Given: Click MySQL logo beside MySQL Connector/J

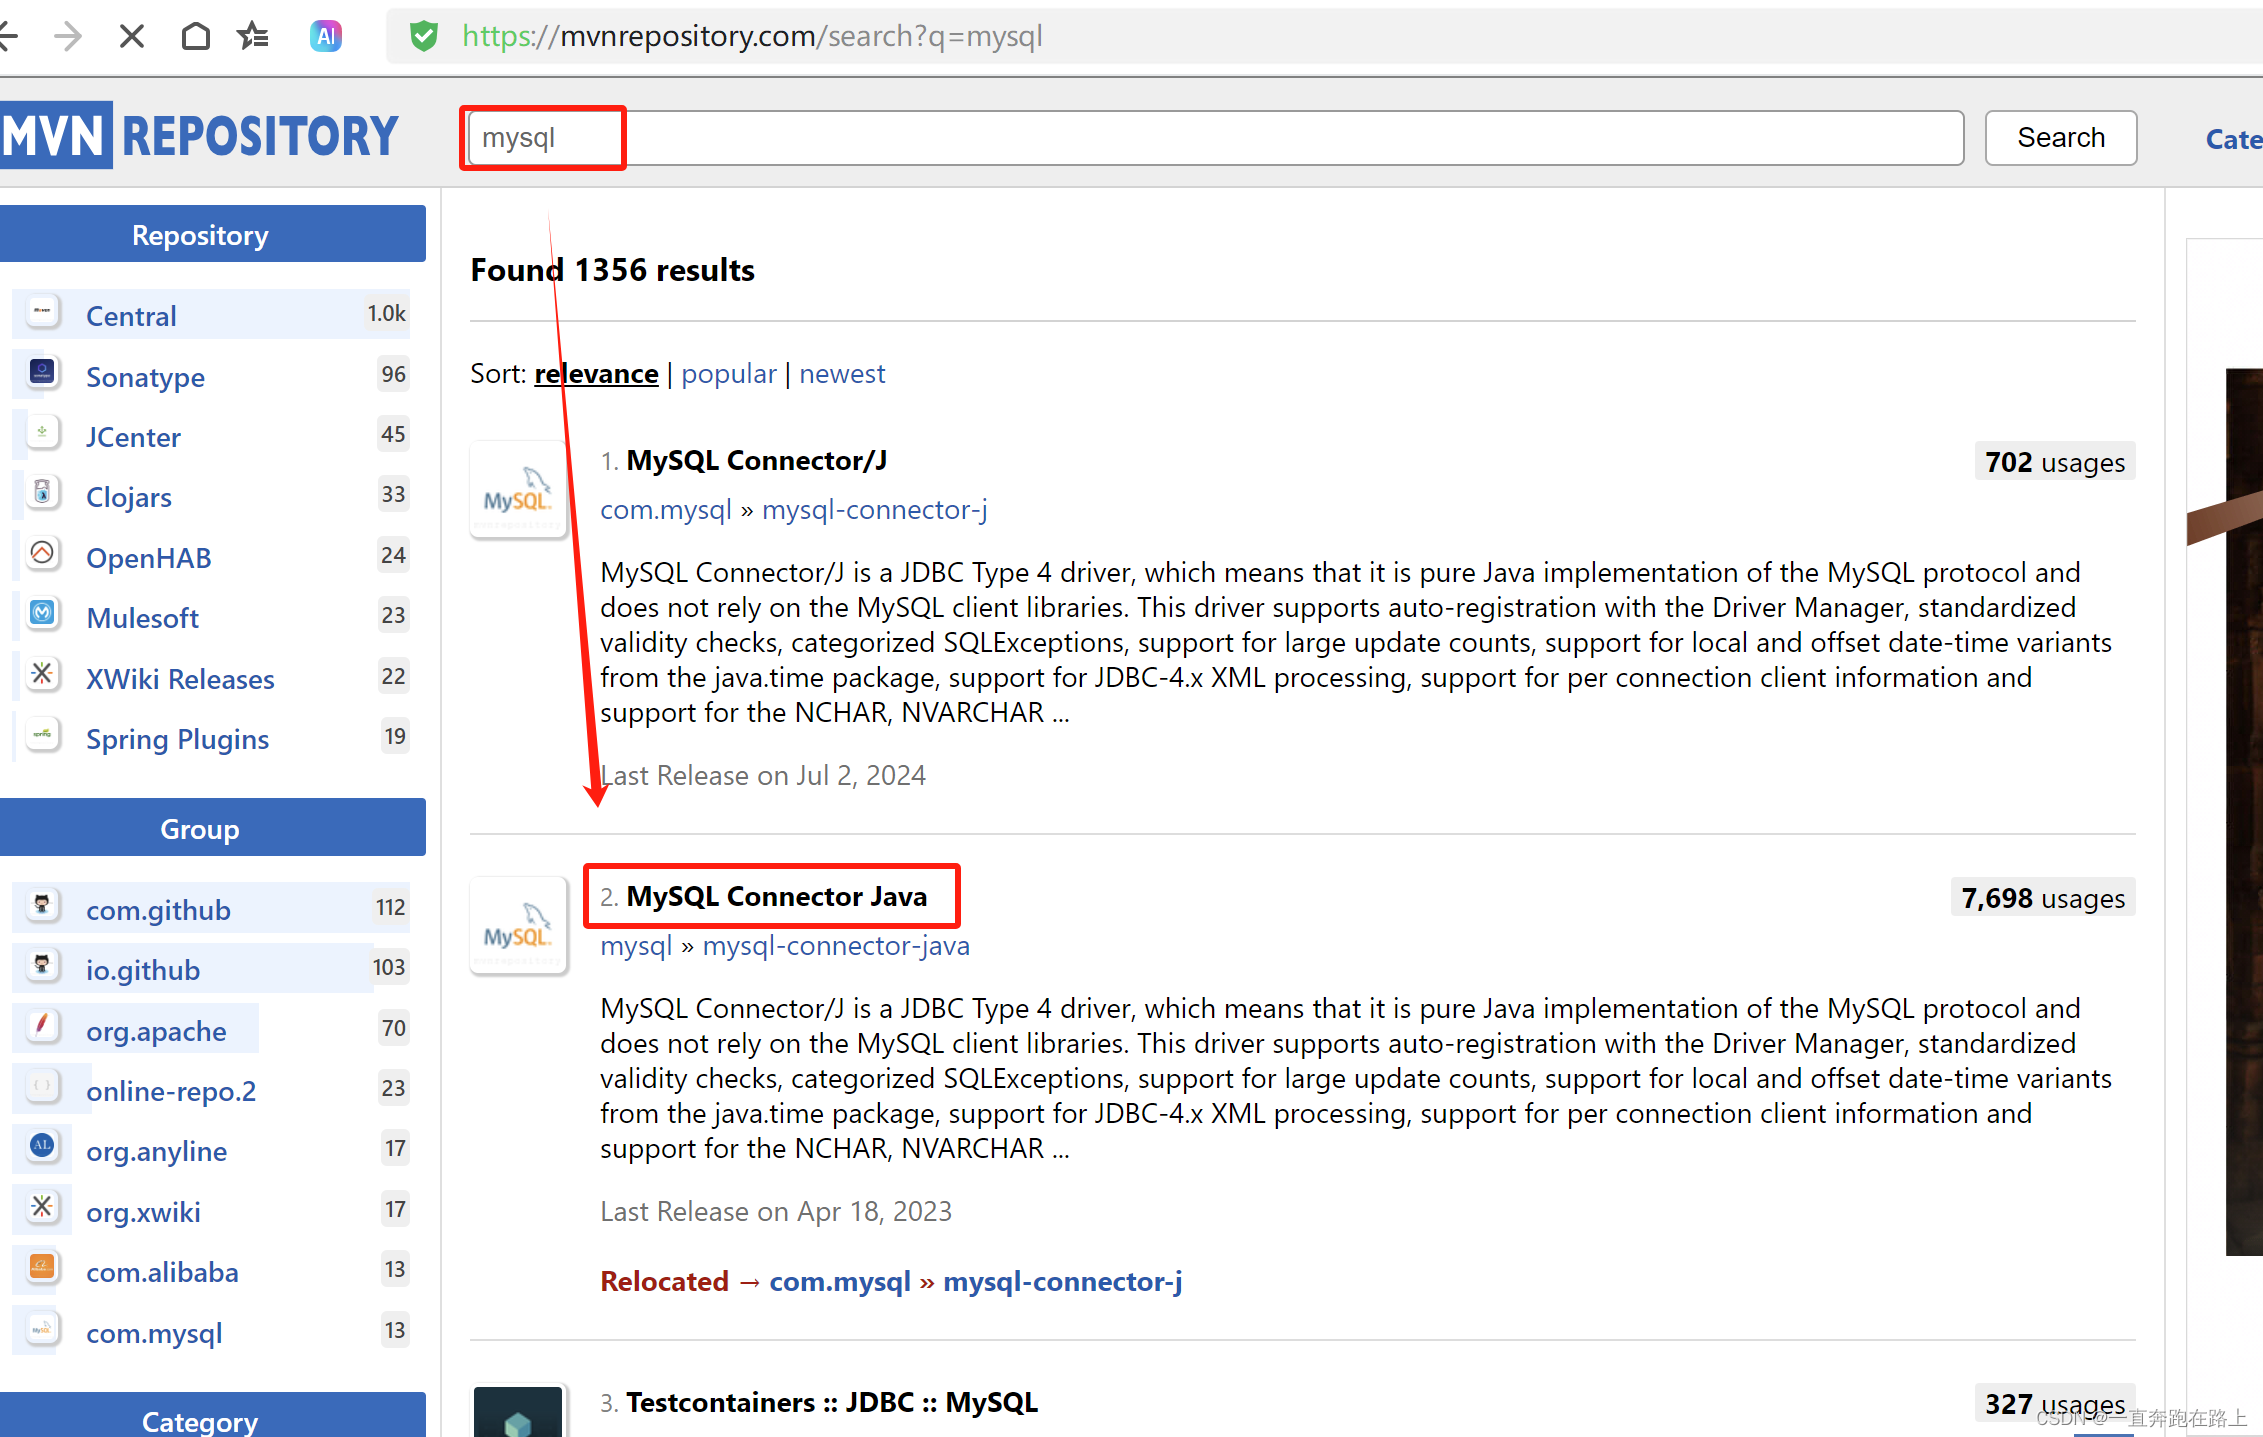Looking at the screenshot, I should 519,490.
